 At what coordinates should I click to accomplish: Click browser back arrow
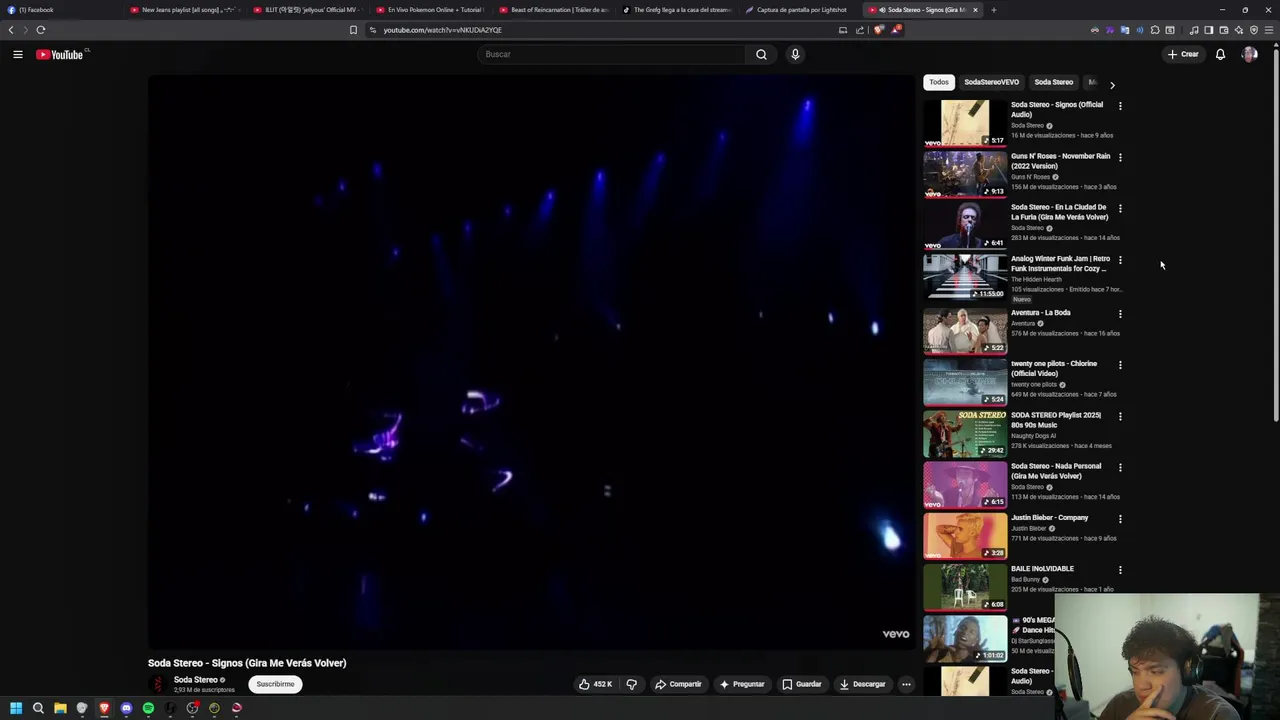pos(11,30)
